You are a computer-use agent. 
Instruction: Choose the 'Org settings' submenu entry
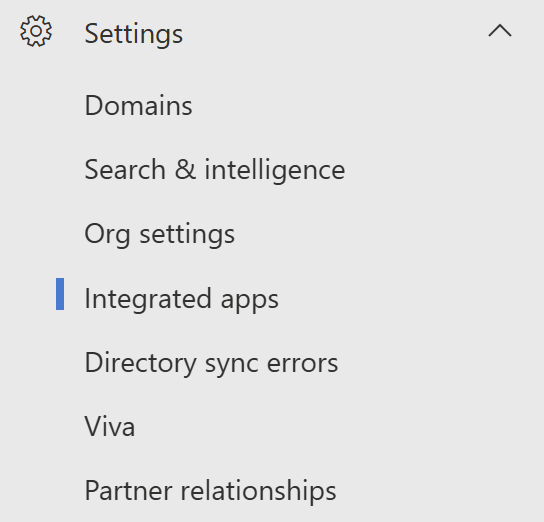coord(160,234)
